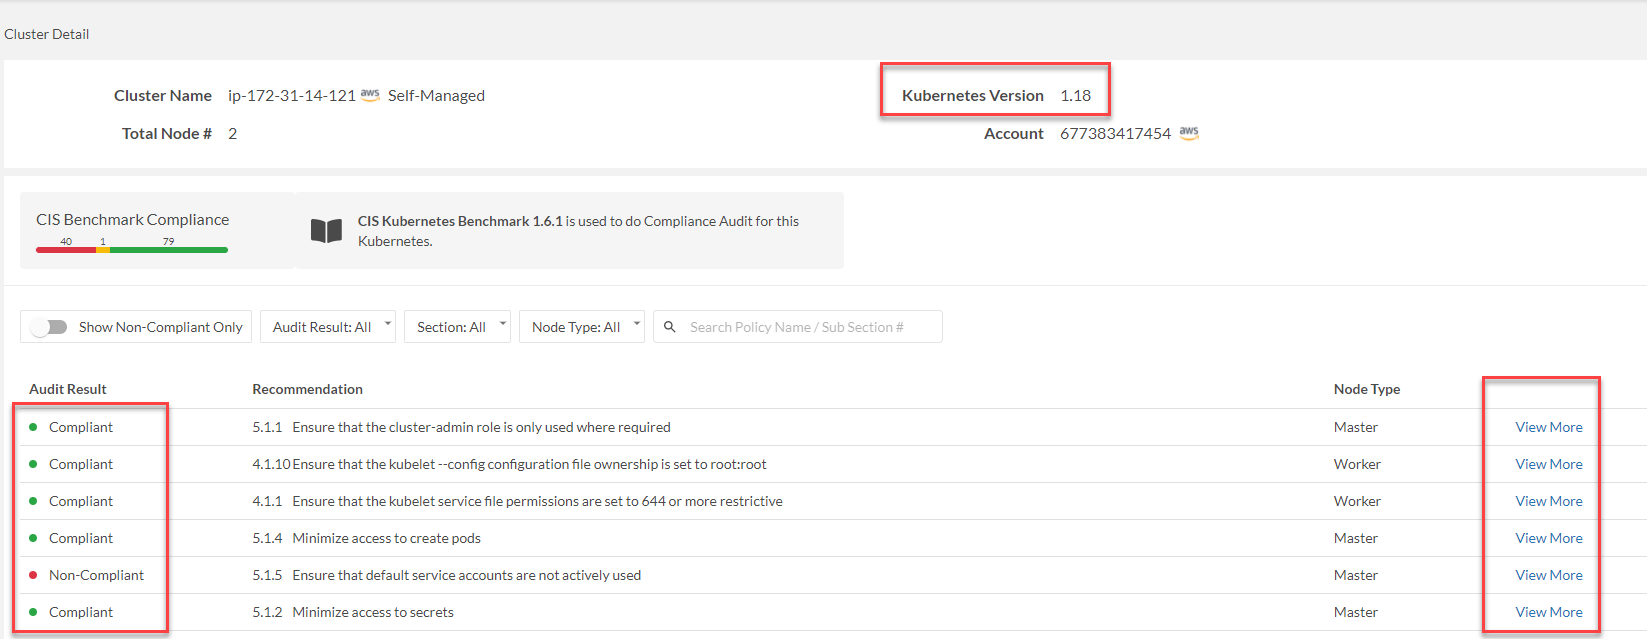1647x639 pixels.
Task: Click the green segment of compliance bar
Action: [x=168, y=250]
